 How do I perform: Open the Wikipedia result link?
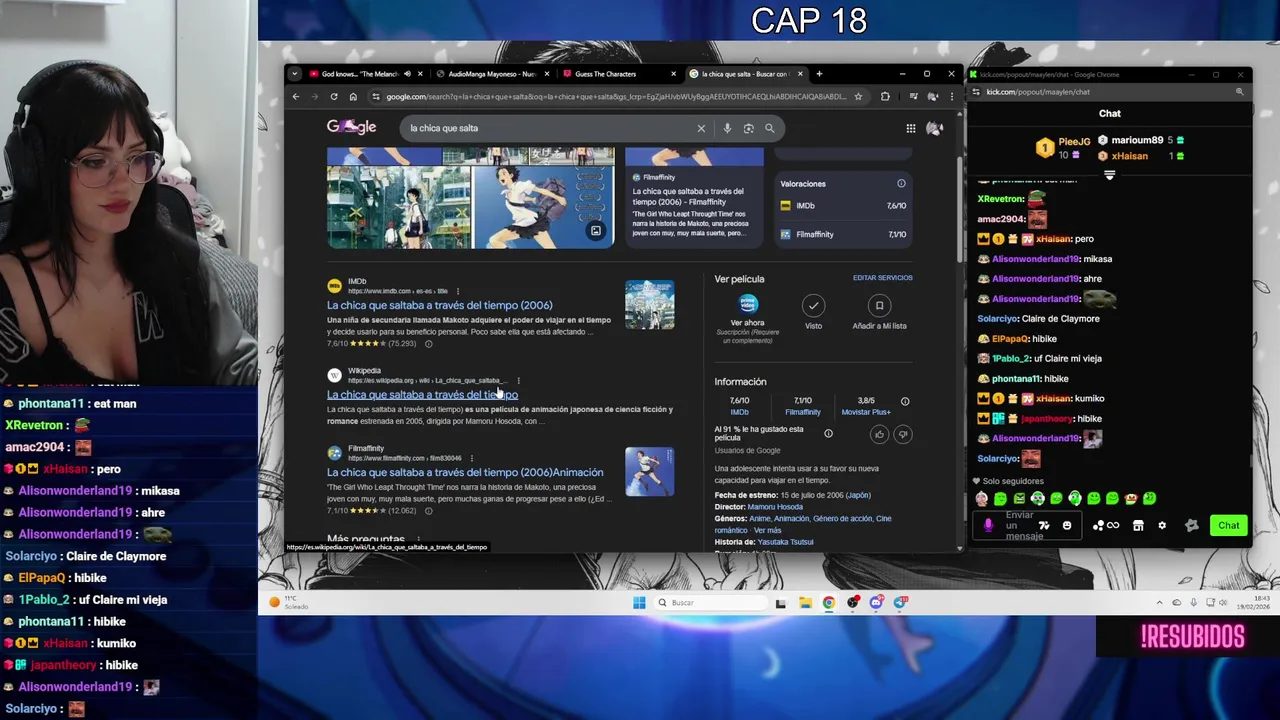[x=422, y=394]
